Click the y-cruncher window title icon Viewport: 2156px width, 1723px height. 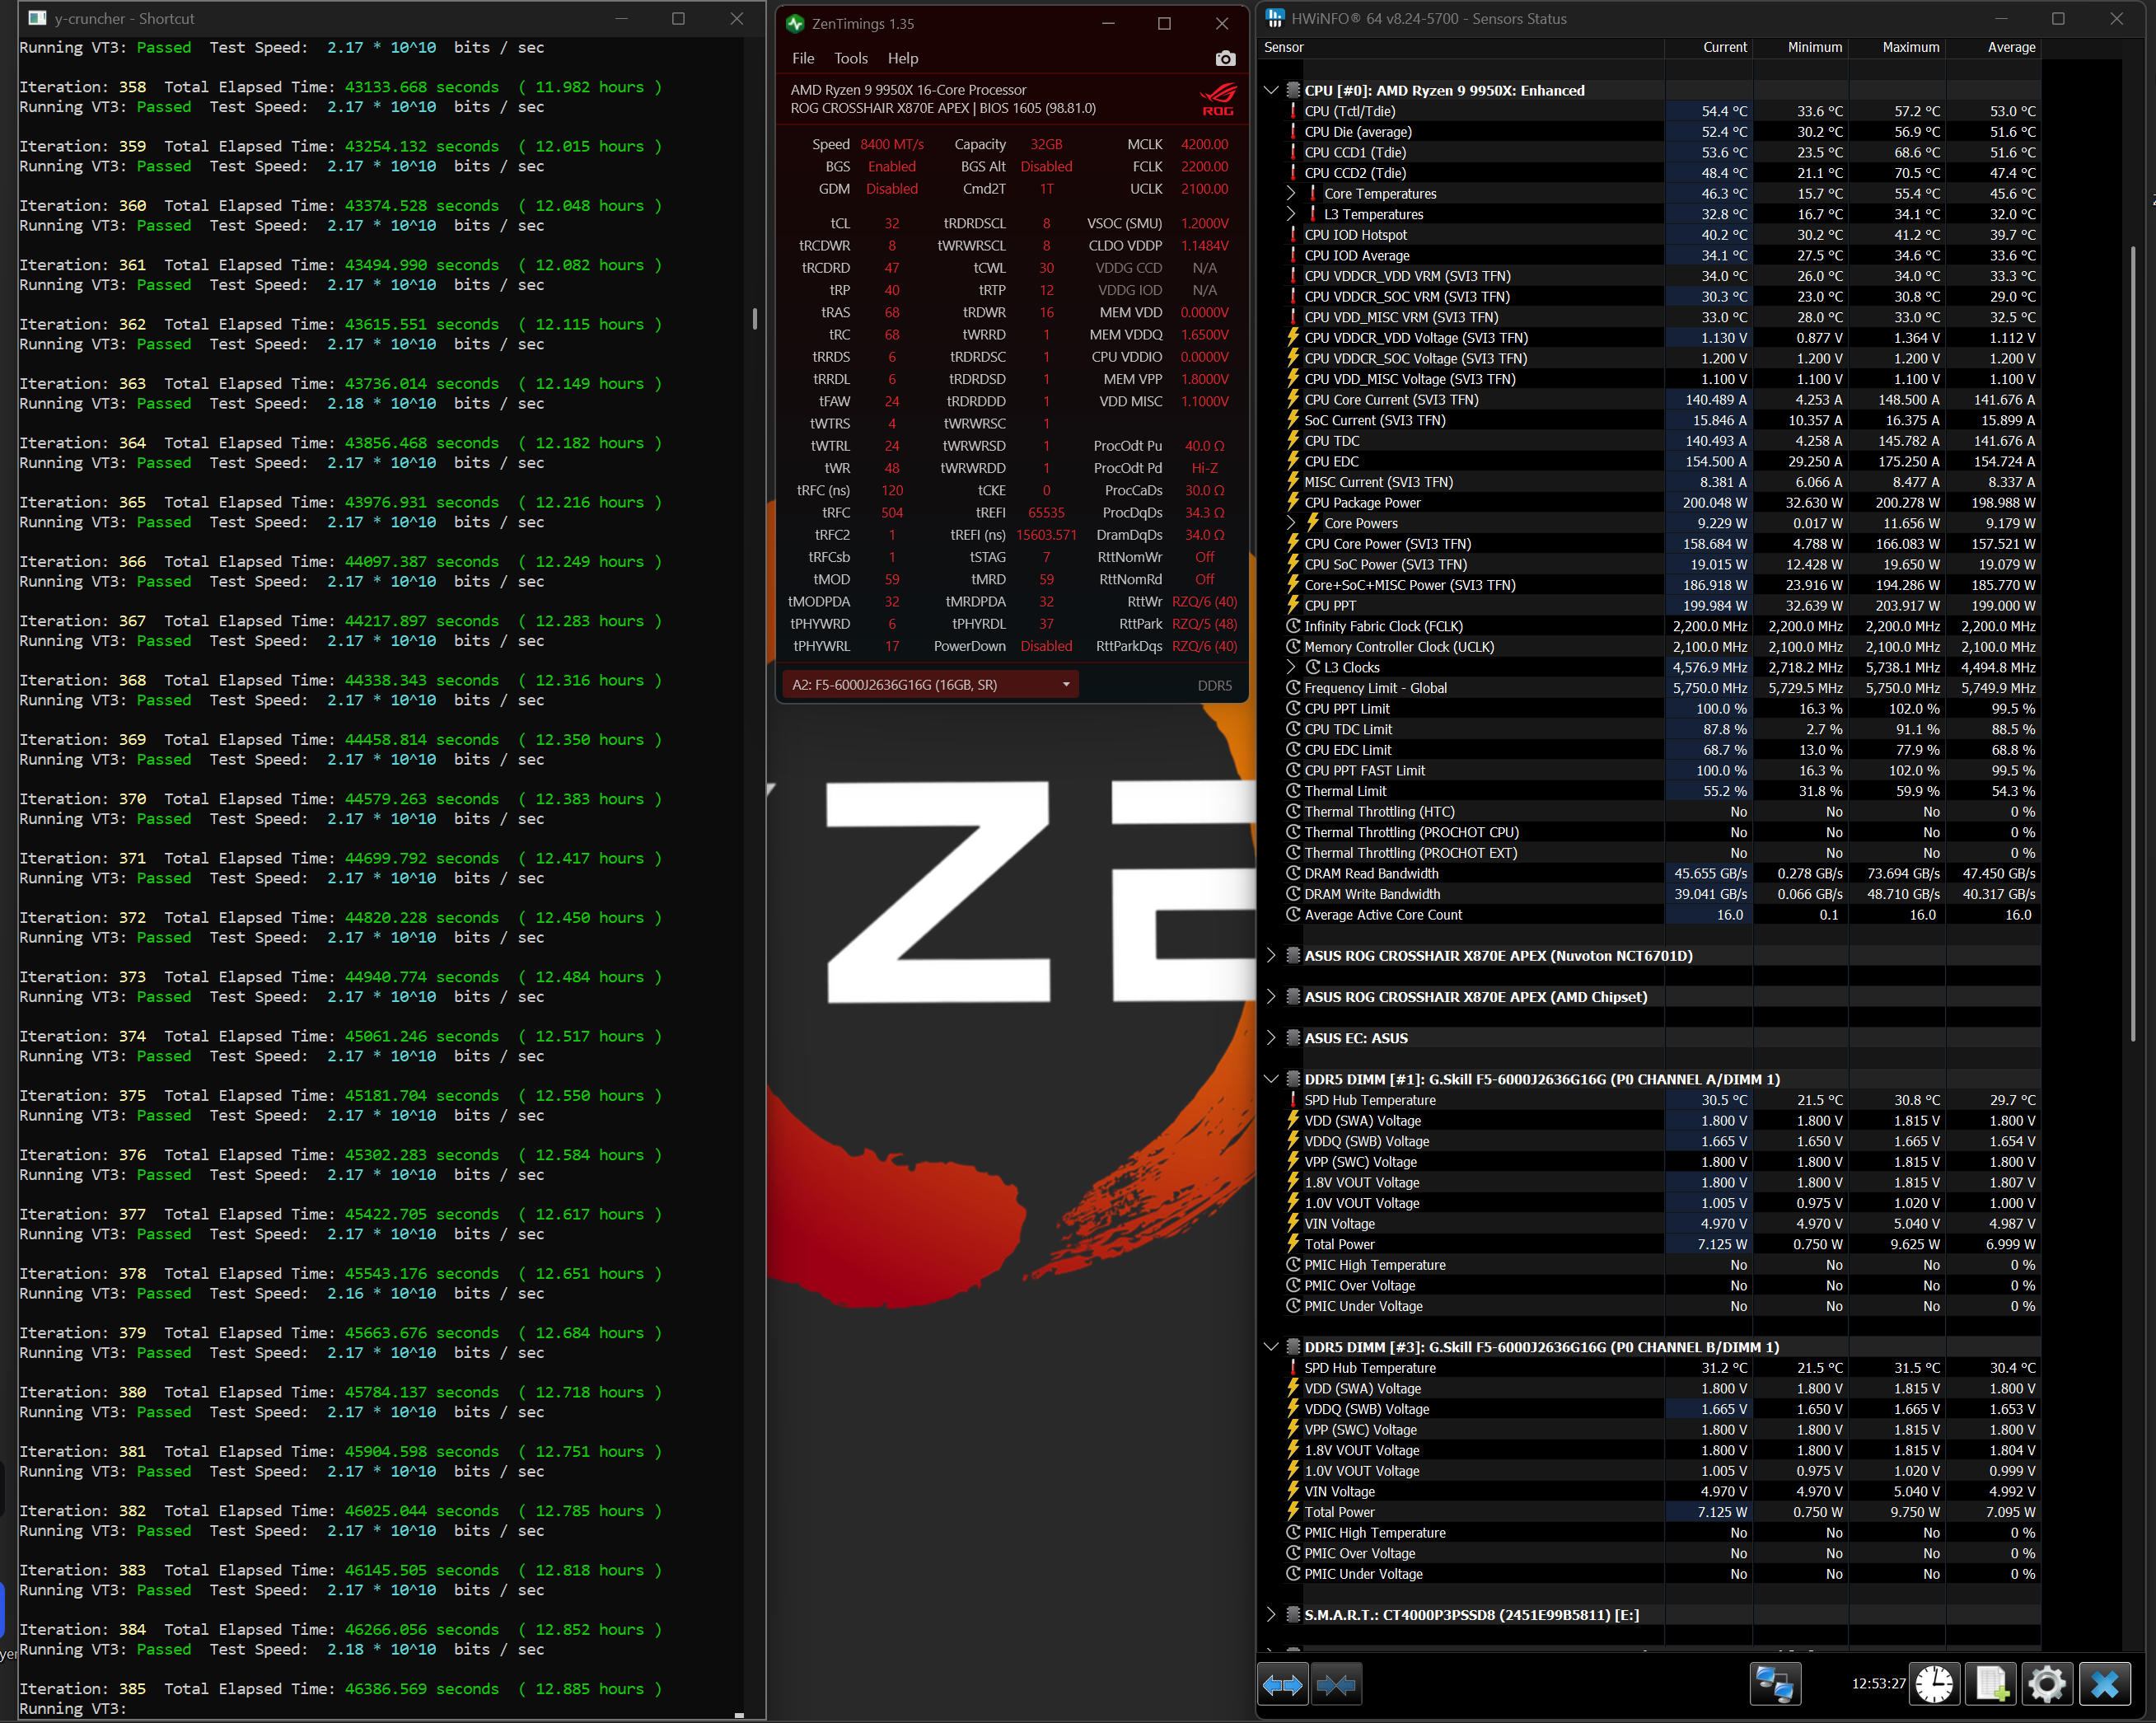point(37,18)
